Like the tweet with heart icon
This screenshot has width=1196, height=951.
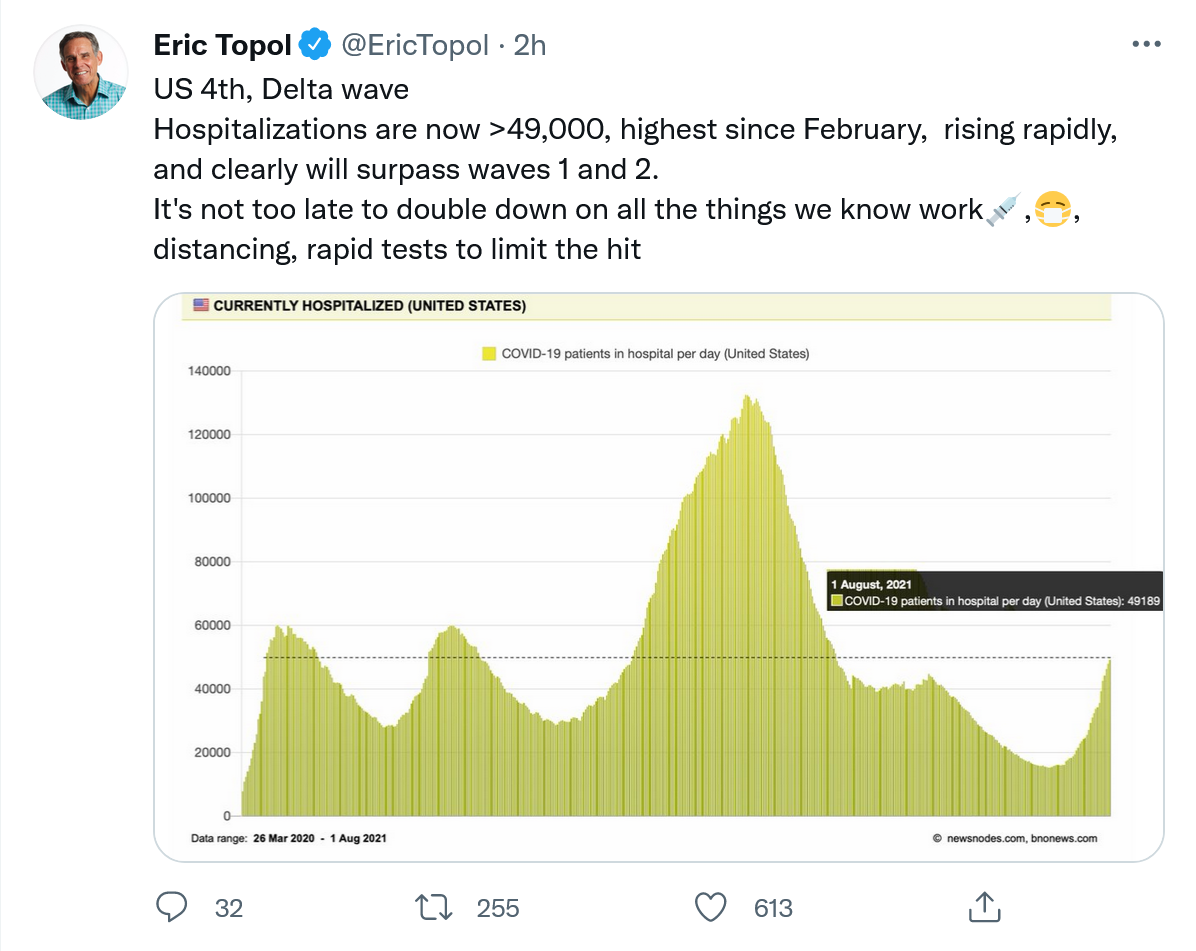point(710,907)
